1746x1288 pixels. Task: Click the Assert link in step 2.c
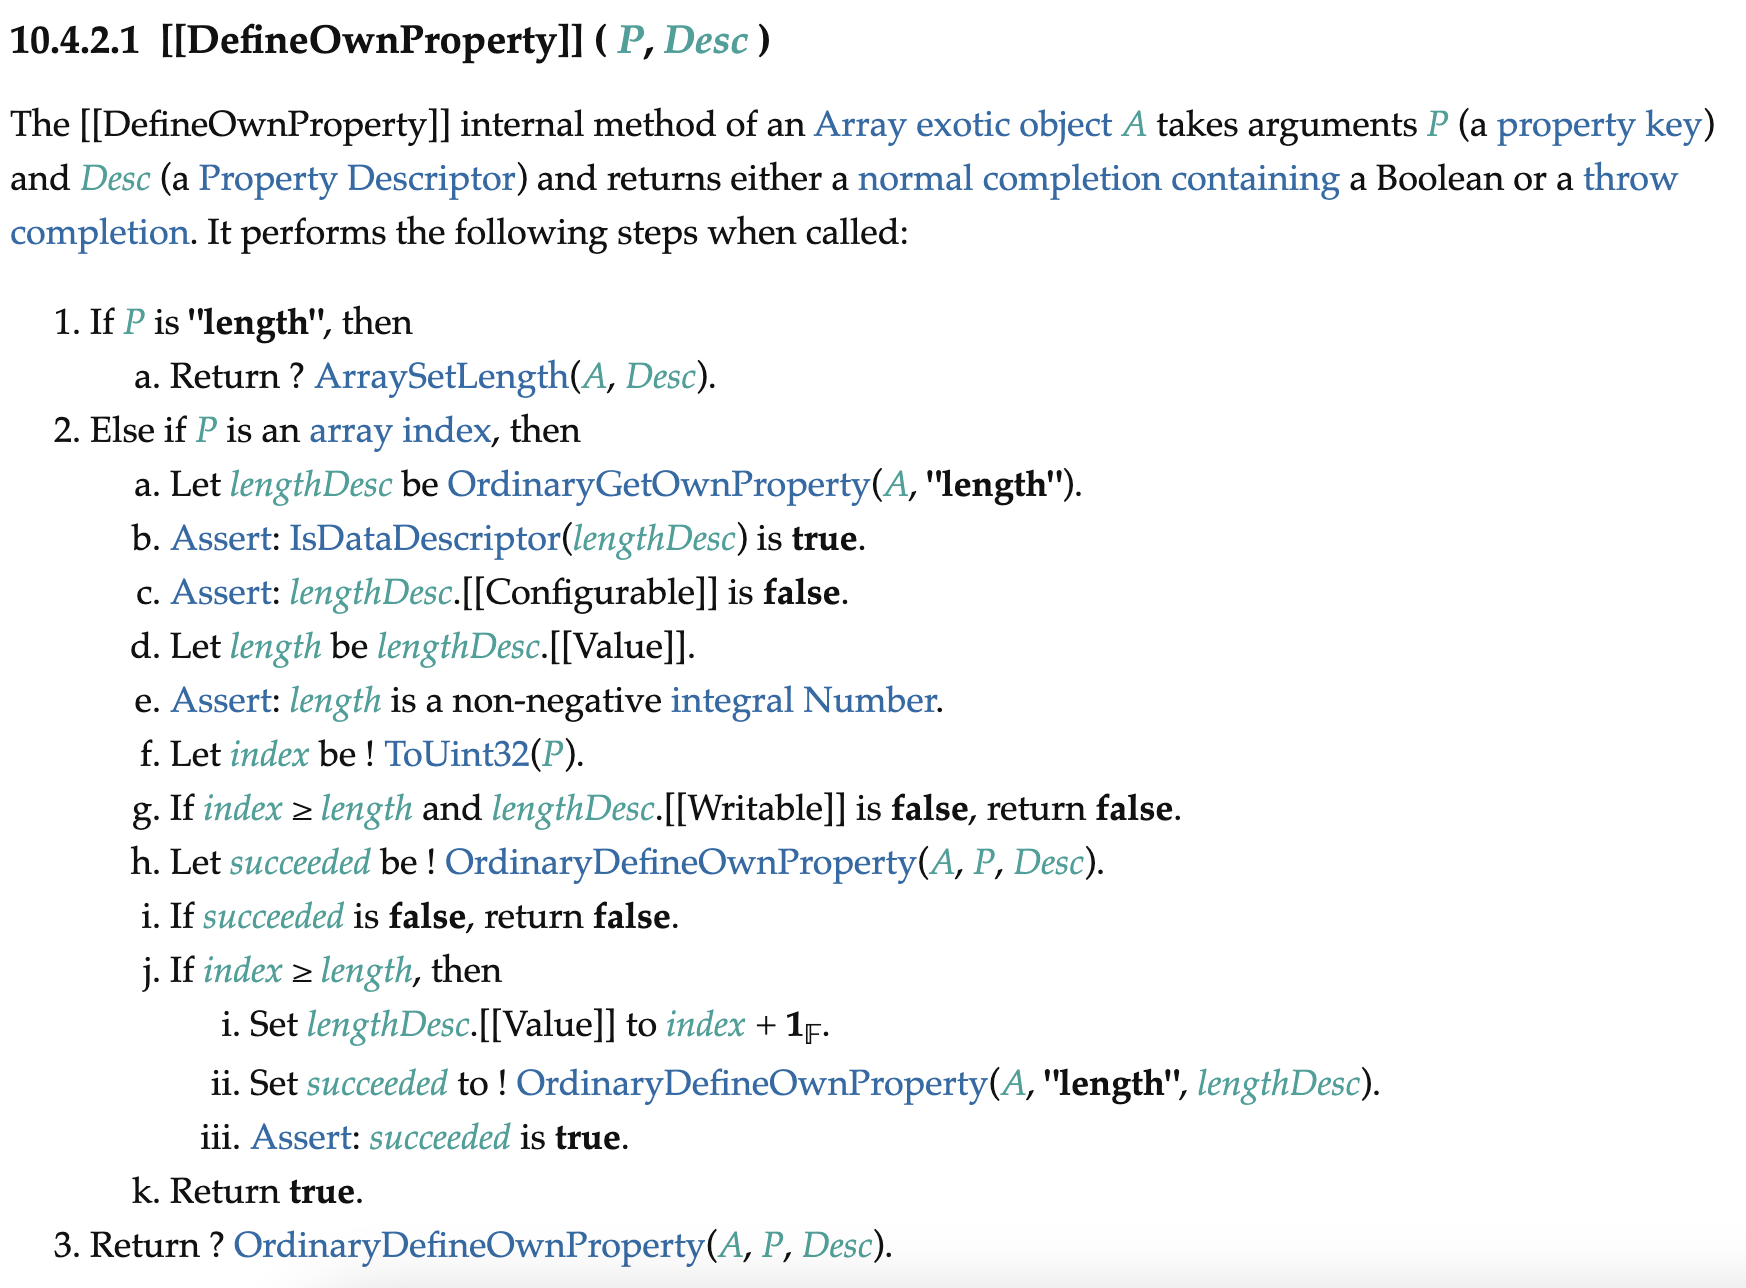click(221, 592)
